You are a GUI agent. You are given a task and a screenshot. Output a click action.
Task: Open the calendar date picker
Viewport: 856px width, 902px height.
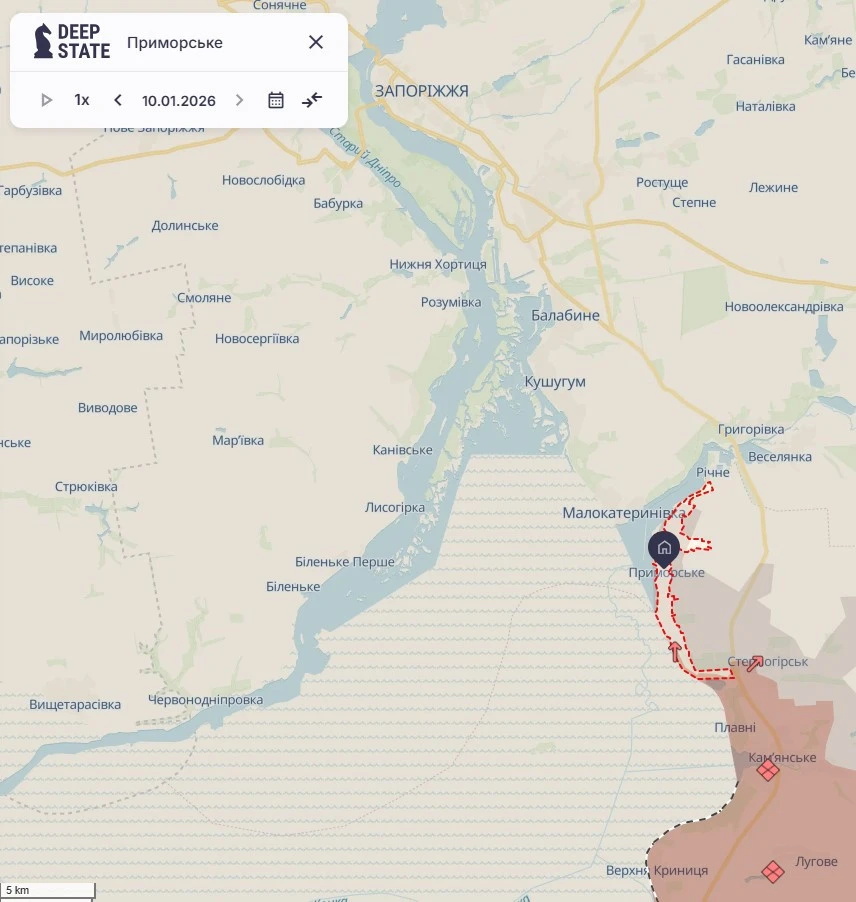click(276, 100)
